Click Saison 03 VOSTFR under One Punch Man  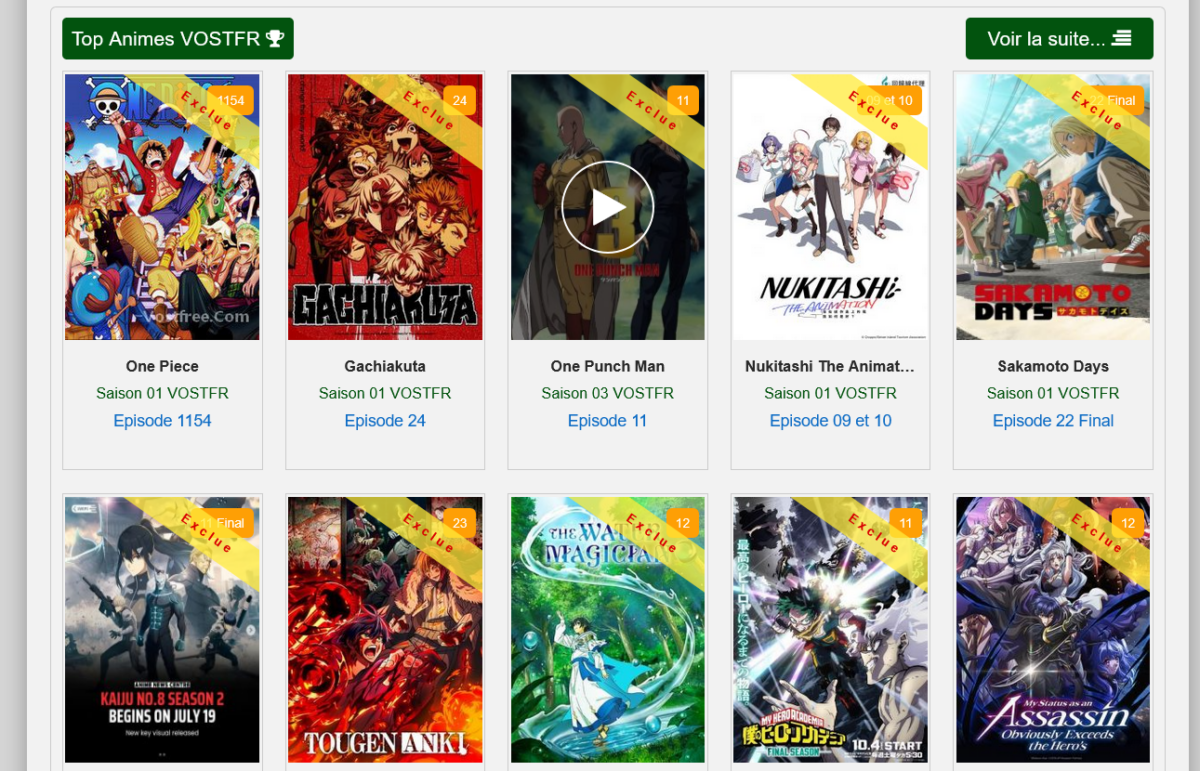point(607,393)
